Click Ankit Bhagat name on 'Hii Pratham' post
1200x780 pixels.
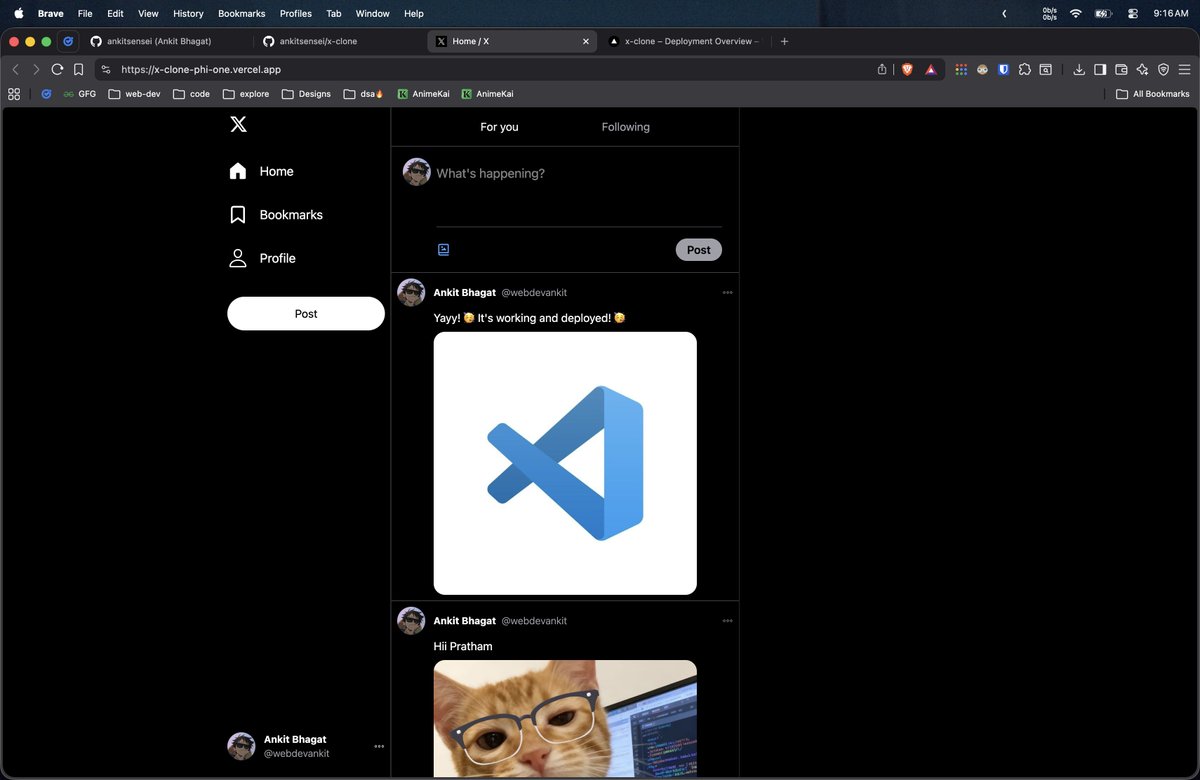coord(464,621)
